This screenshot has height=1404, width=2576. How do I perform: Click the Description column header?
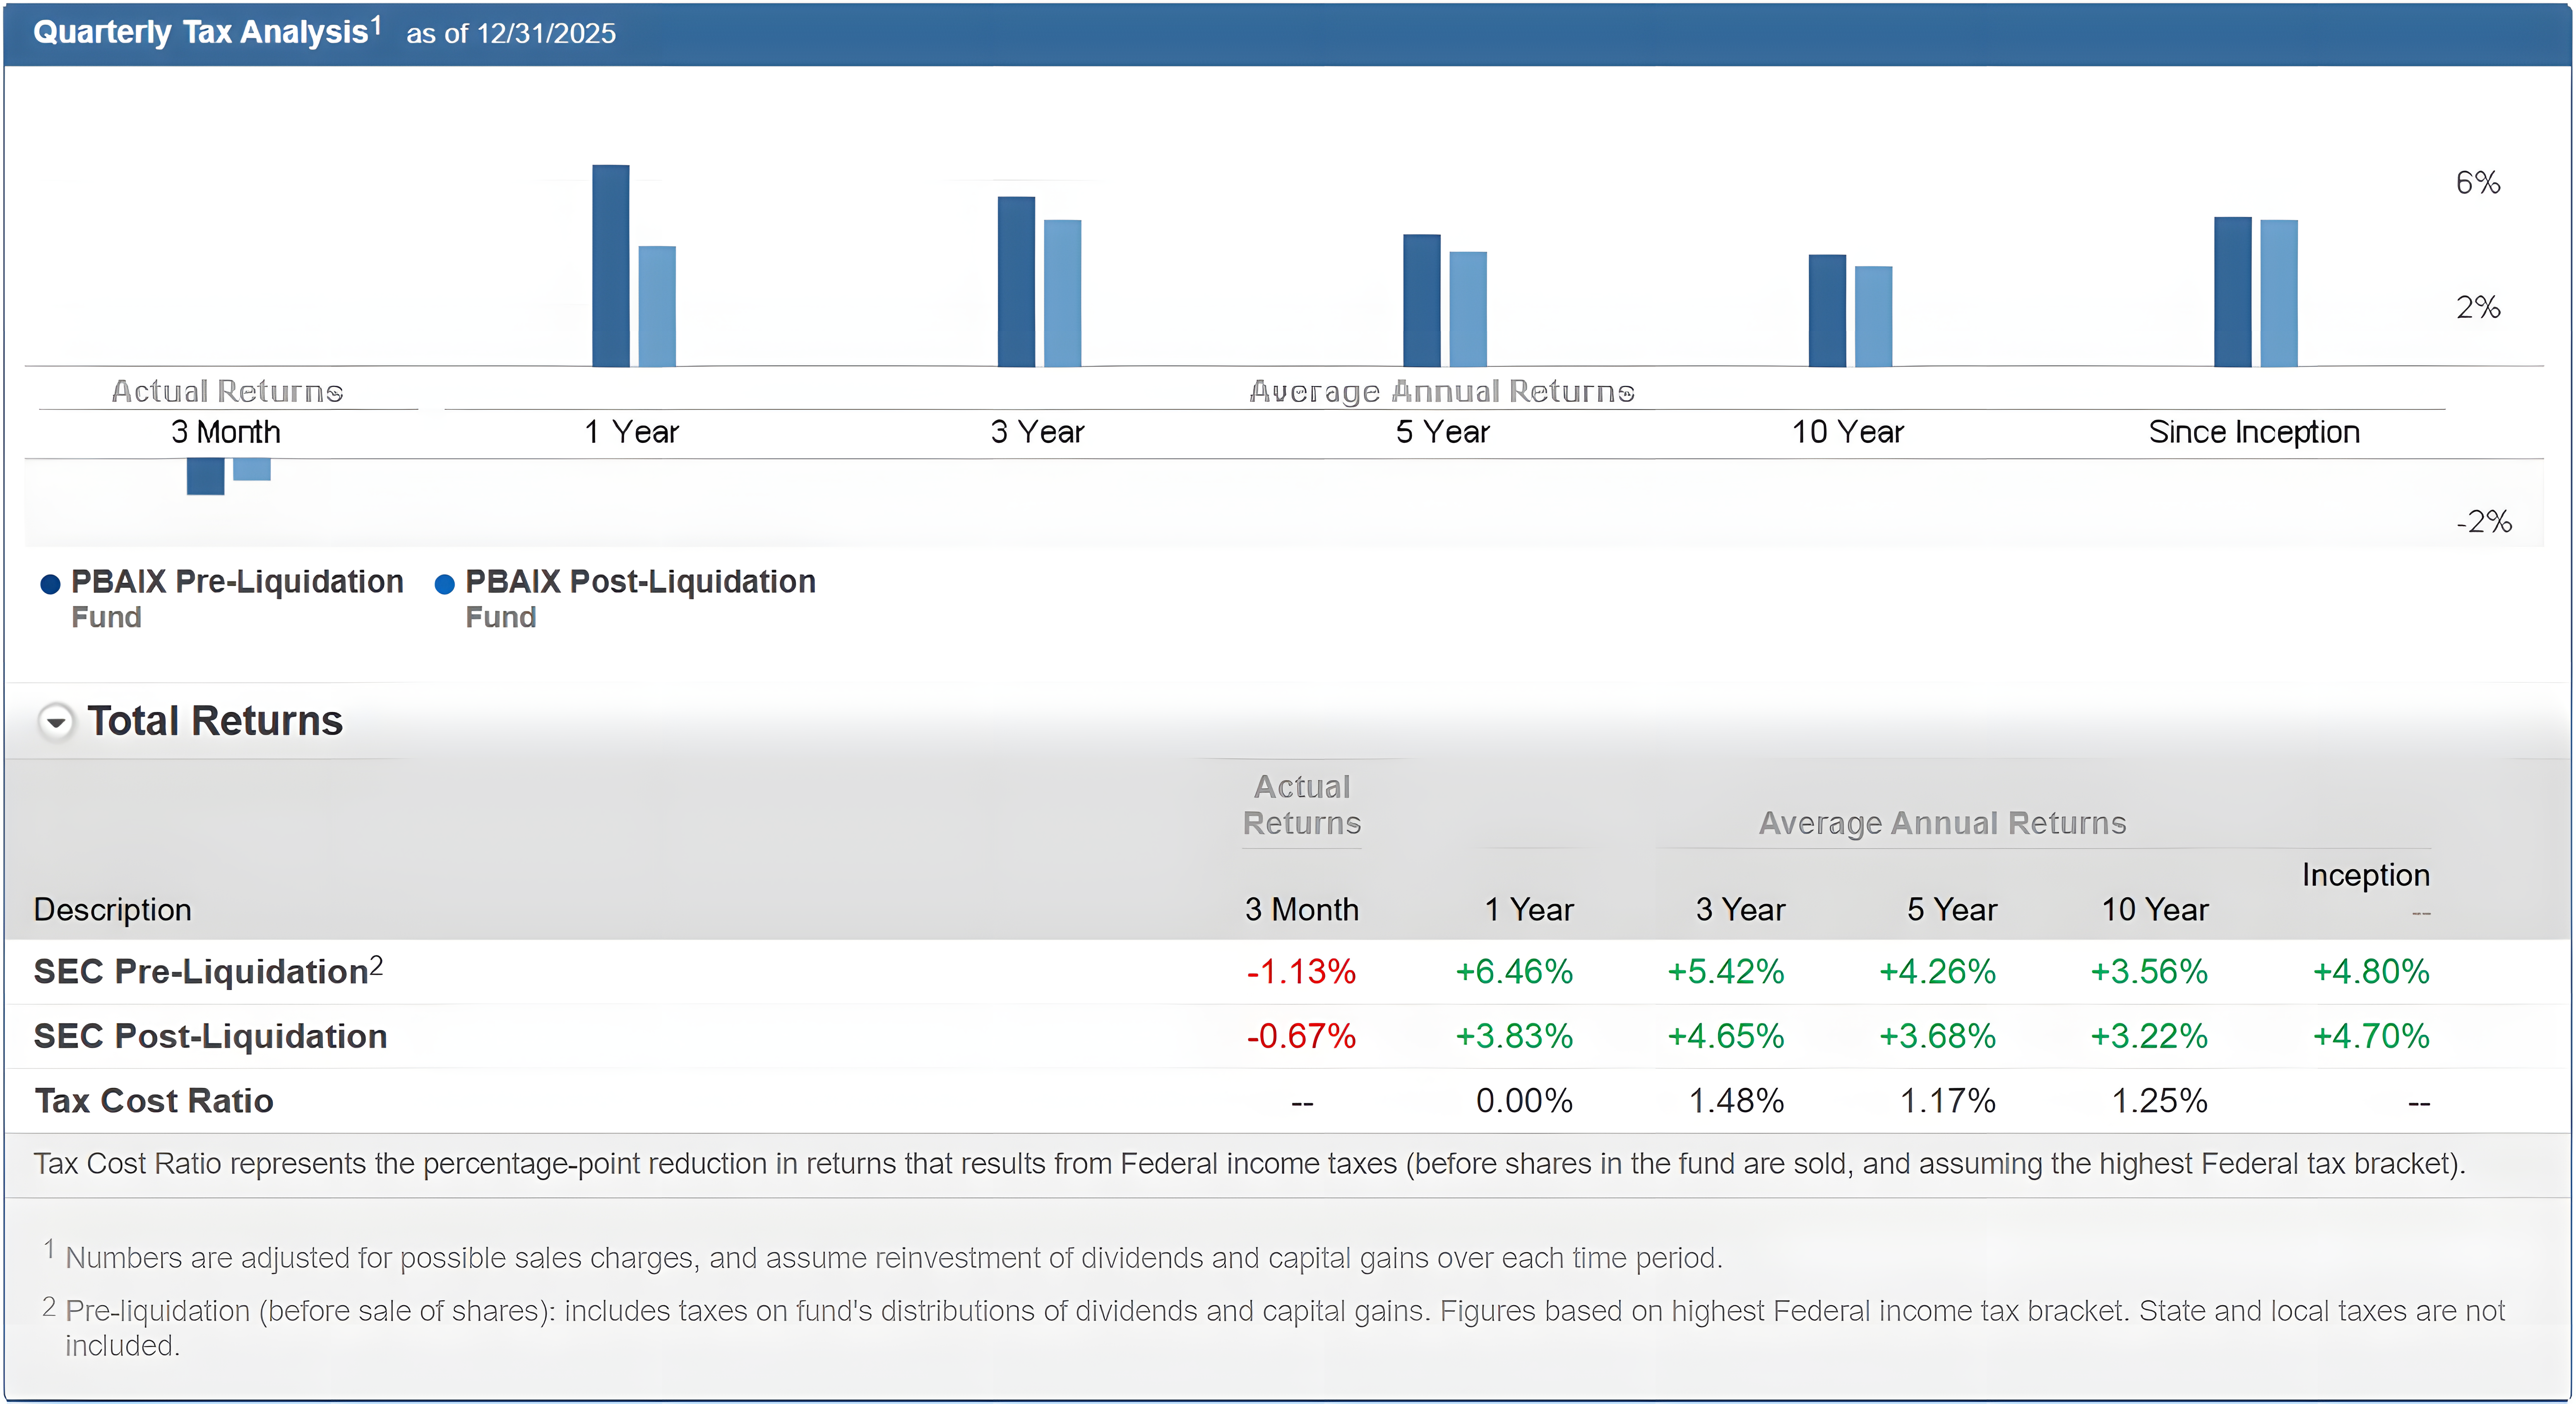click(112, 909)
